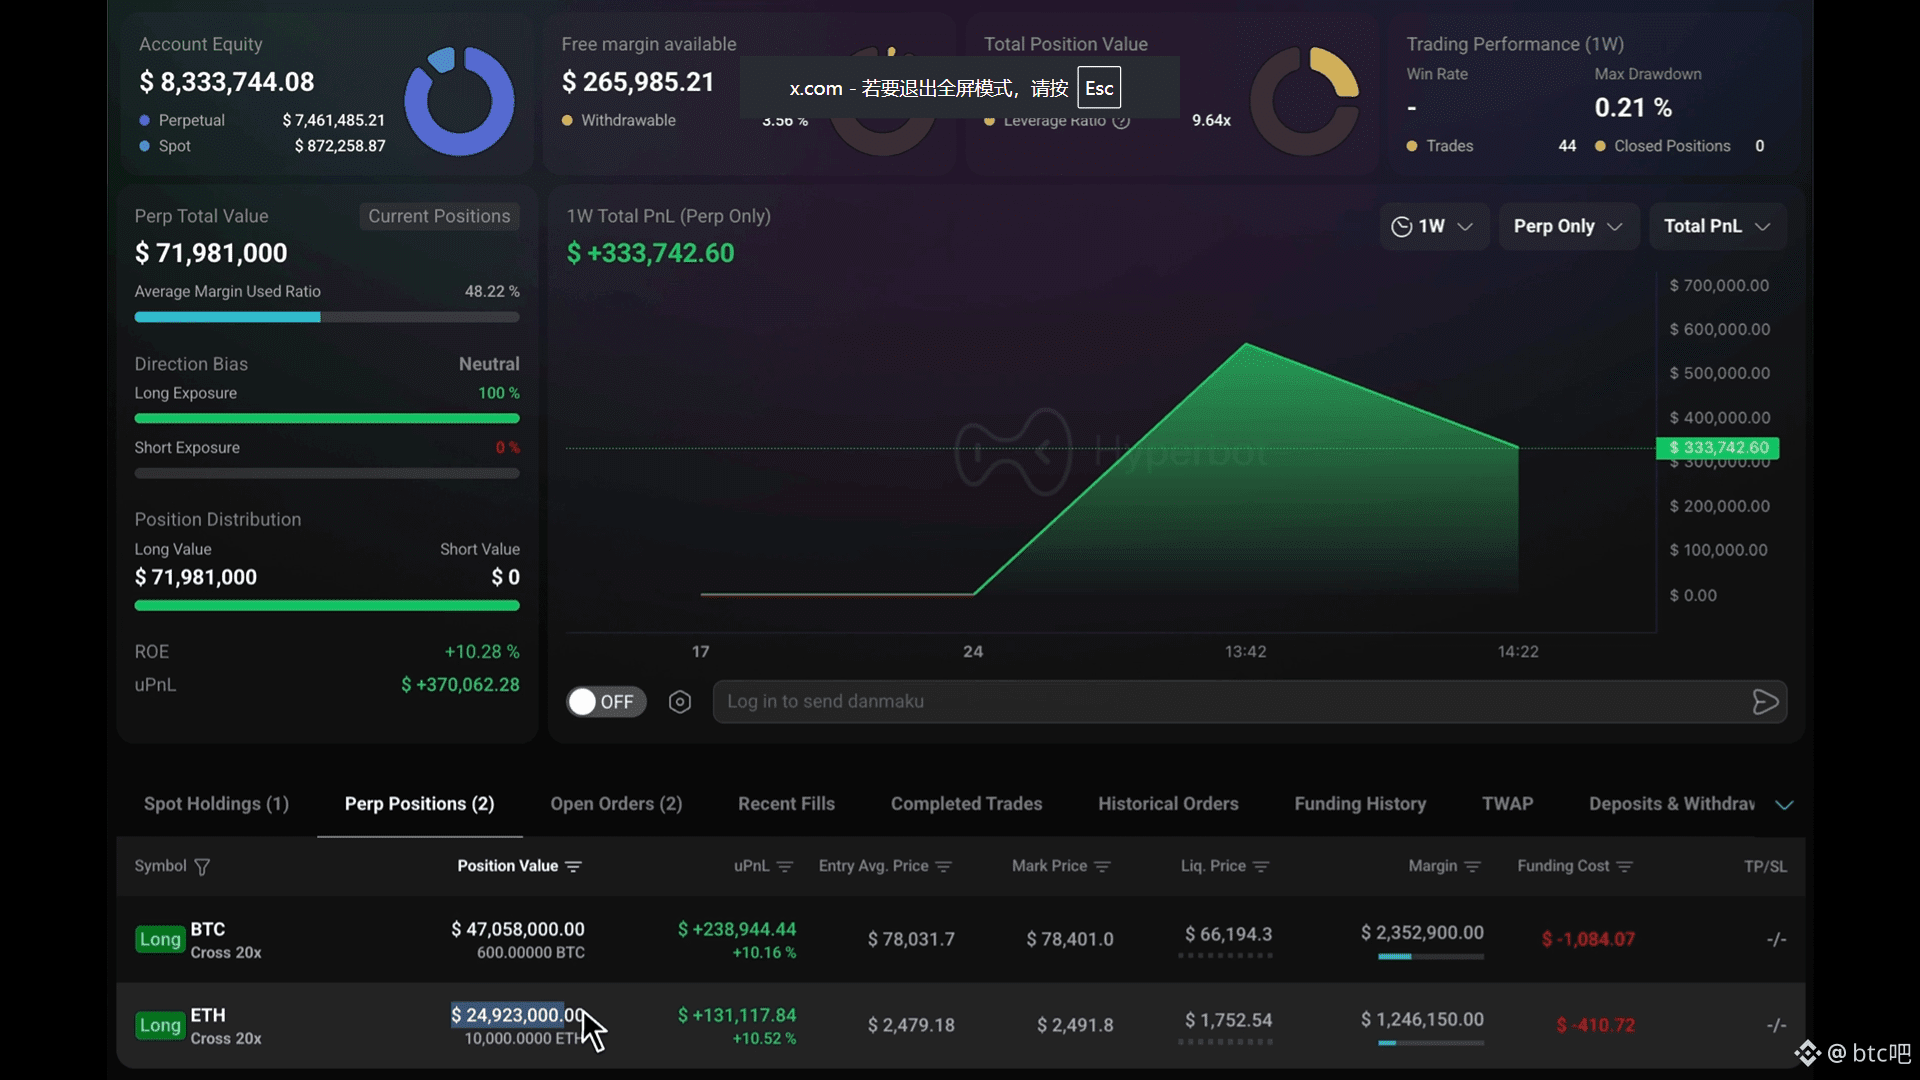Click the Average Margin Used Ratio bar
This screenshot has width=1920, height=1080.
pyautogui.click(x=327, y=317)
